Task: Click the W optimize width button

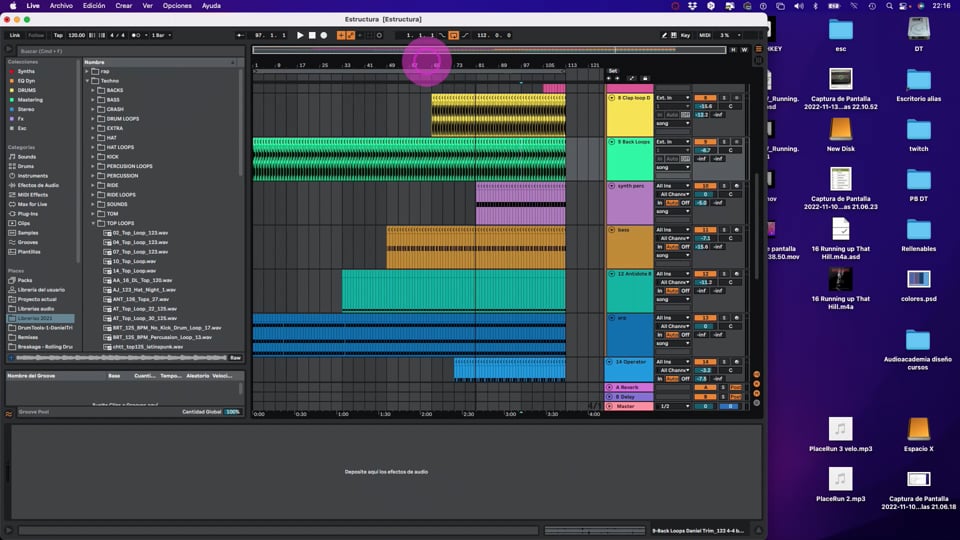Action: [744, 50]
